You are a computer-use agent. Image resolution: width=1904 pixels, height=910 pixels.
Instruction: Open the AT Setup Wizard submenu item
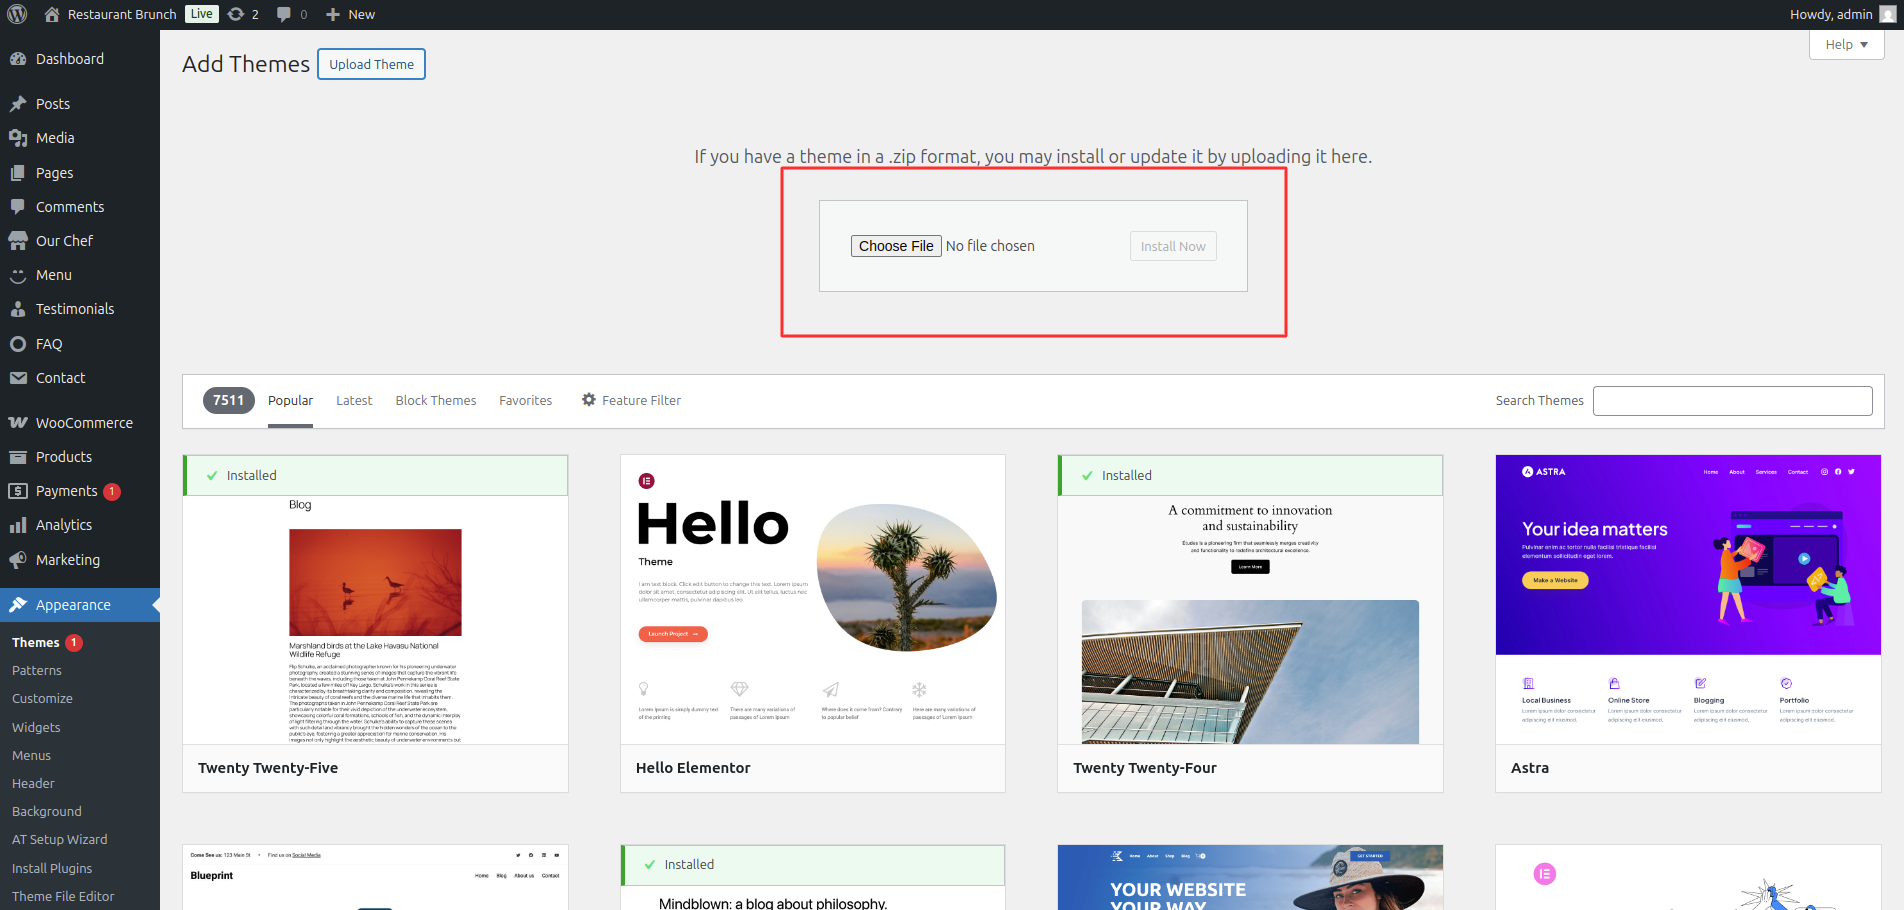(60, 839)
